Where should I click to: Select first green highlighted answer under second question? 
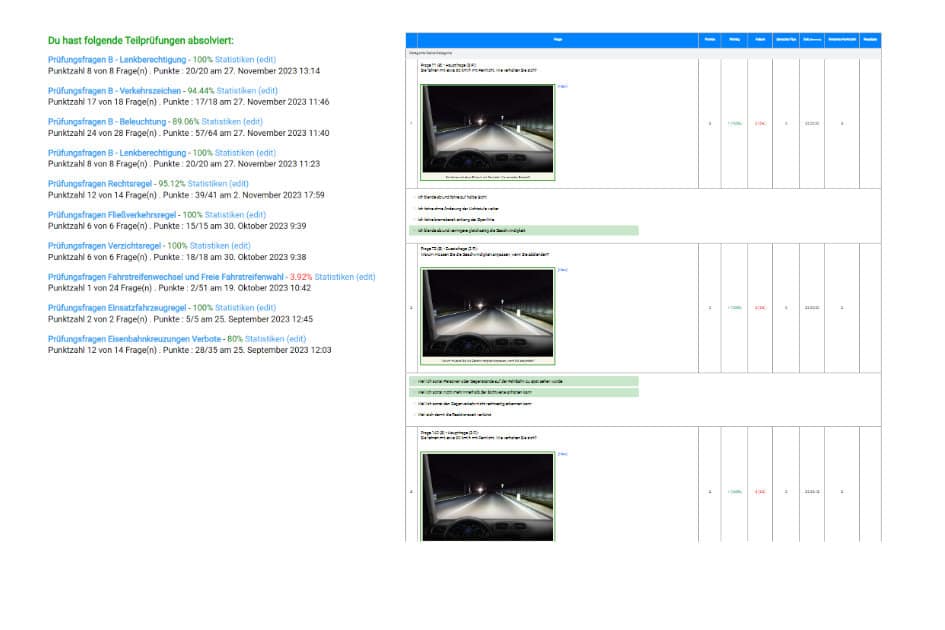524,381
